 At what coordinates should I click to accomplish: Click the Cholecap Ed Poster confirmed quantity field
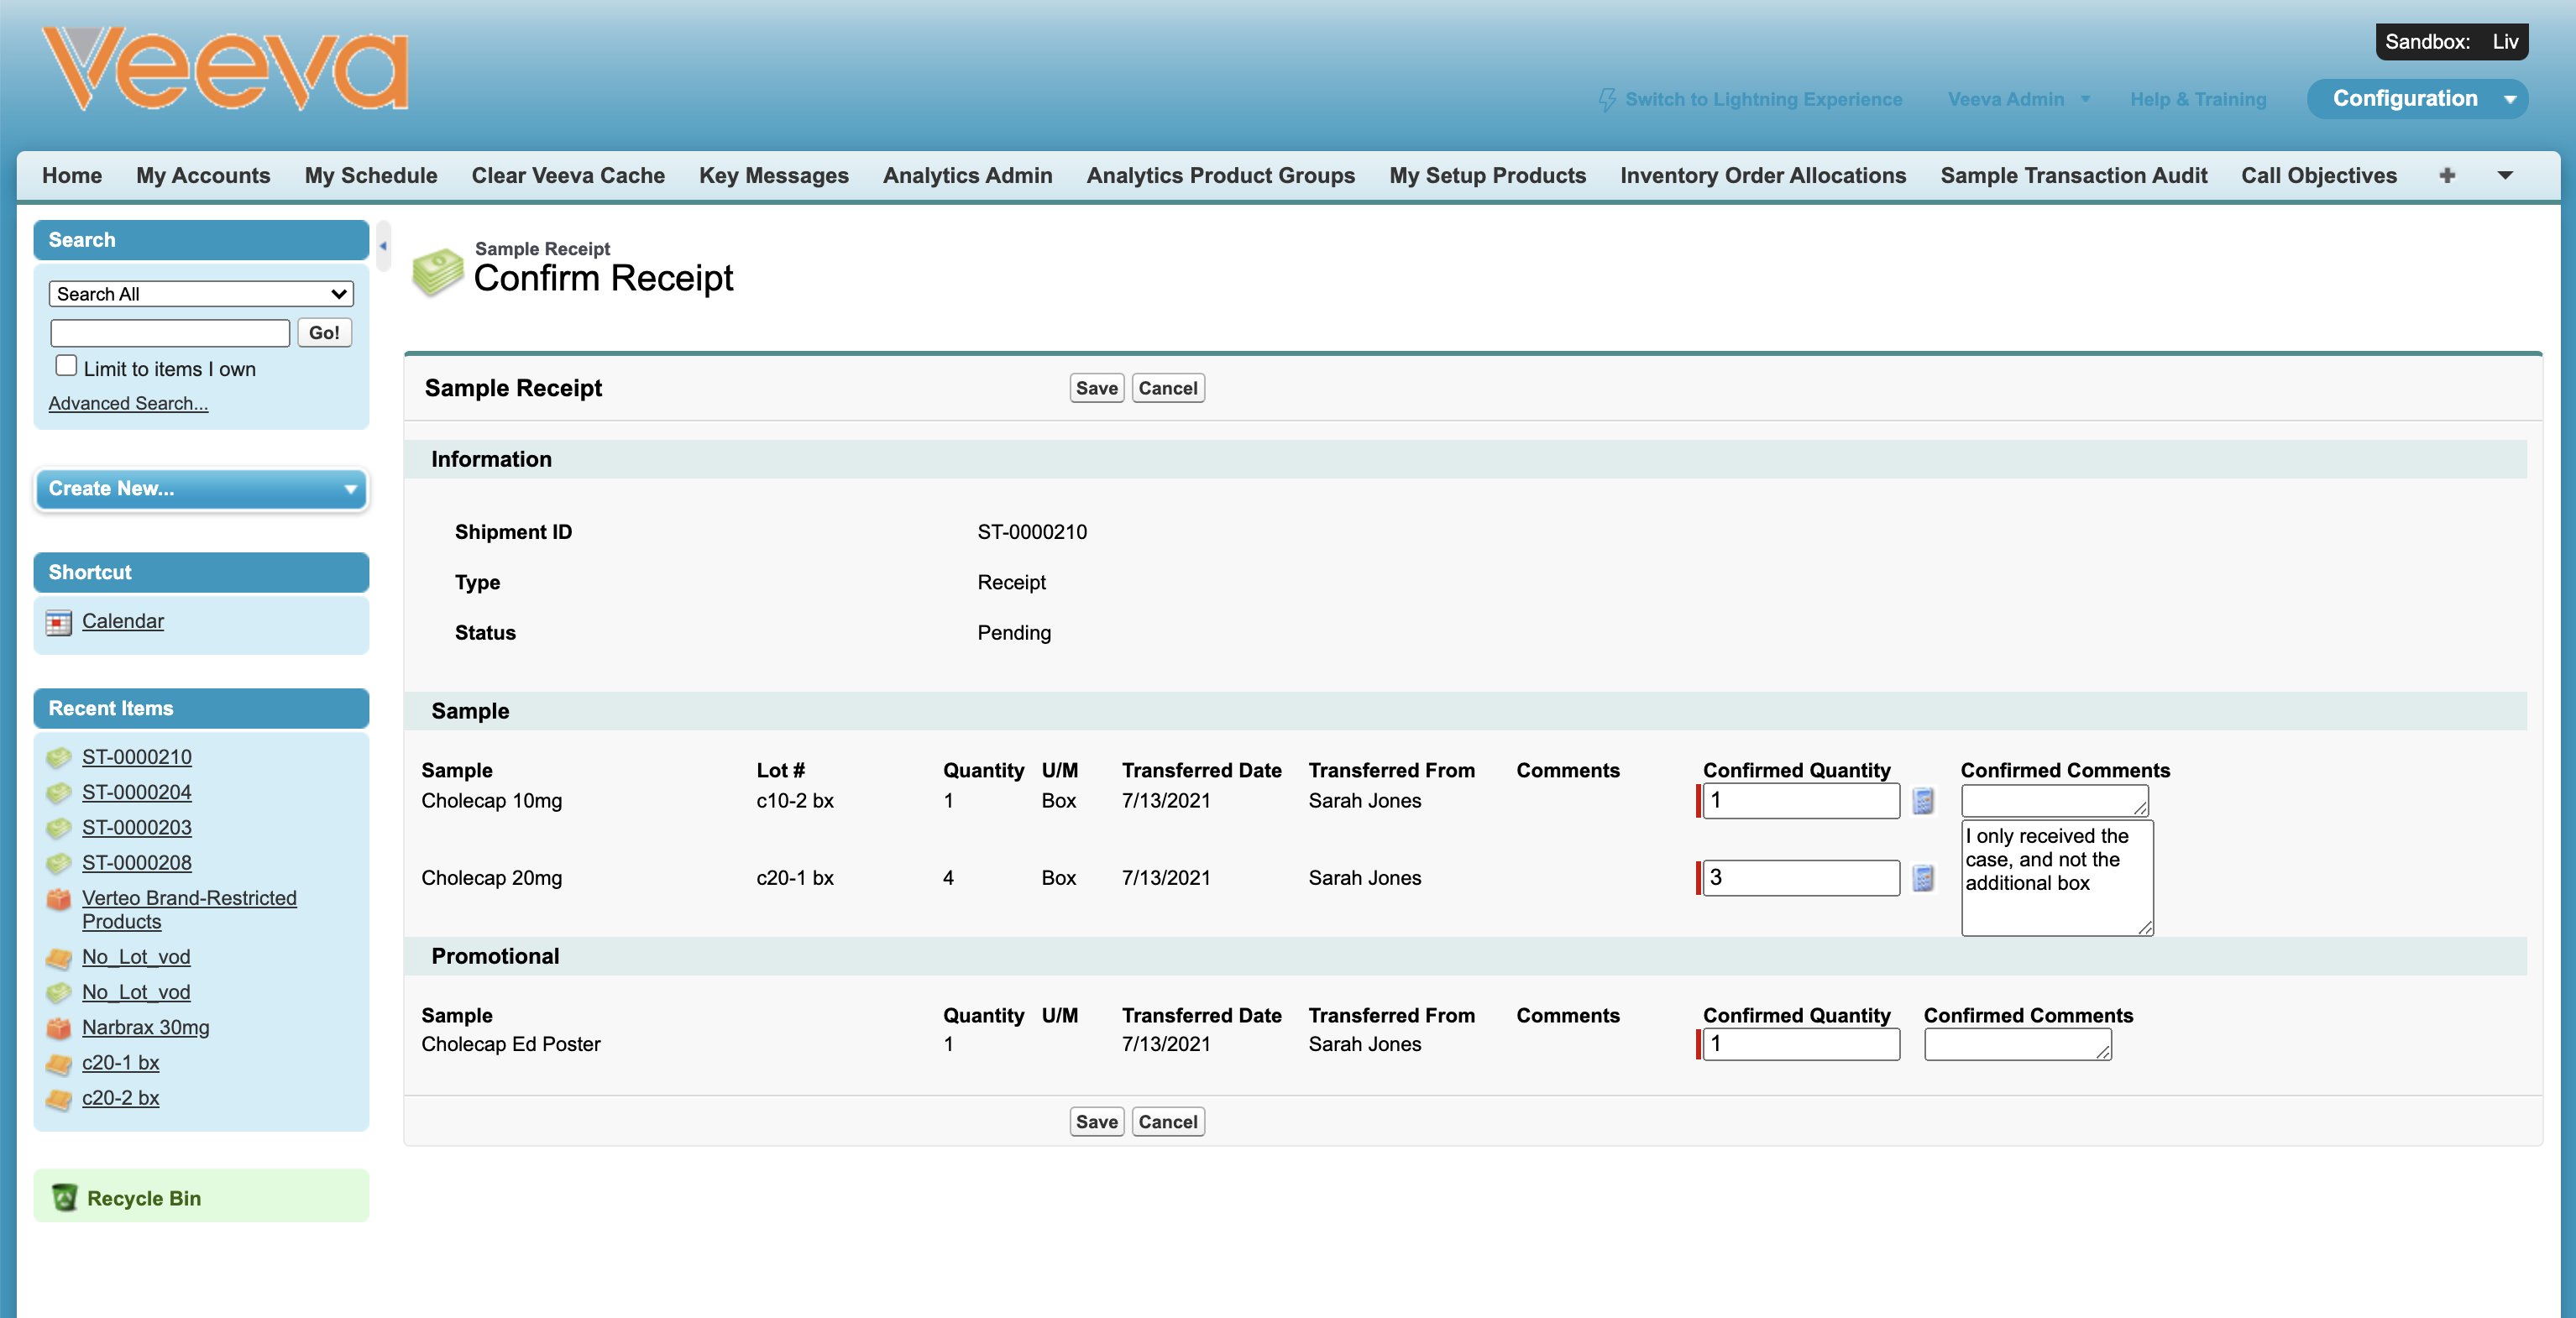pos(1800,1044)
